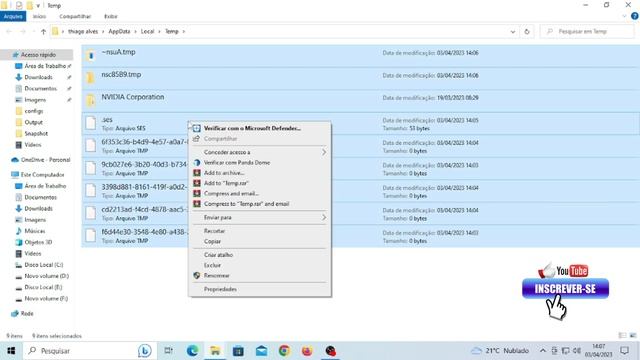The width and height of the screenshot is (640, 360).
Task: Launch Microsoft Edge from taskbar
Action: [192, 351]
